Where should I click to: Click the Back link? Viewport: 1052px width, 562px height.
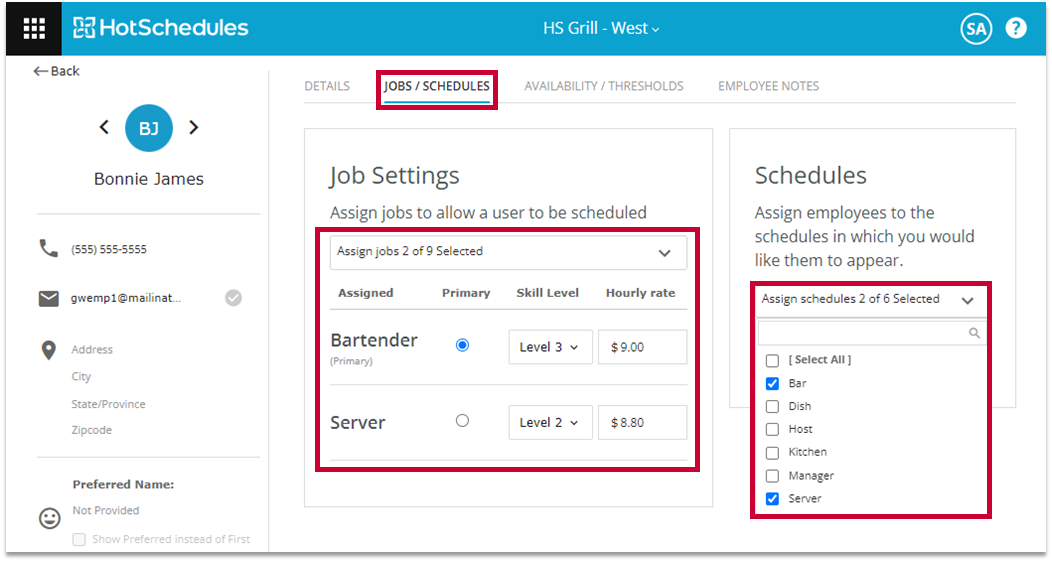(x=56, y=71)
